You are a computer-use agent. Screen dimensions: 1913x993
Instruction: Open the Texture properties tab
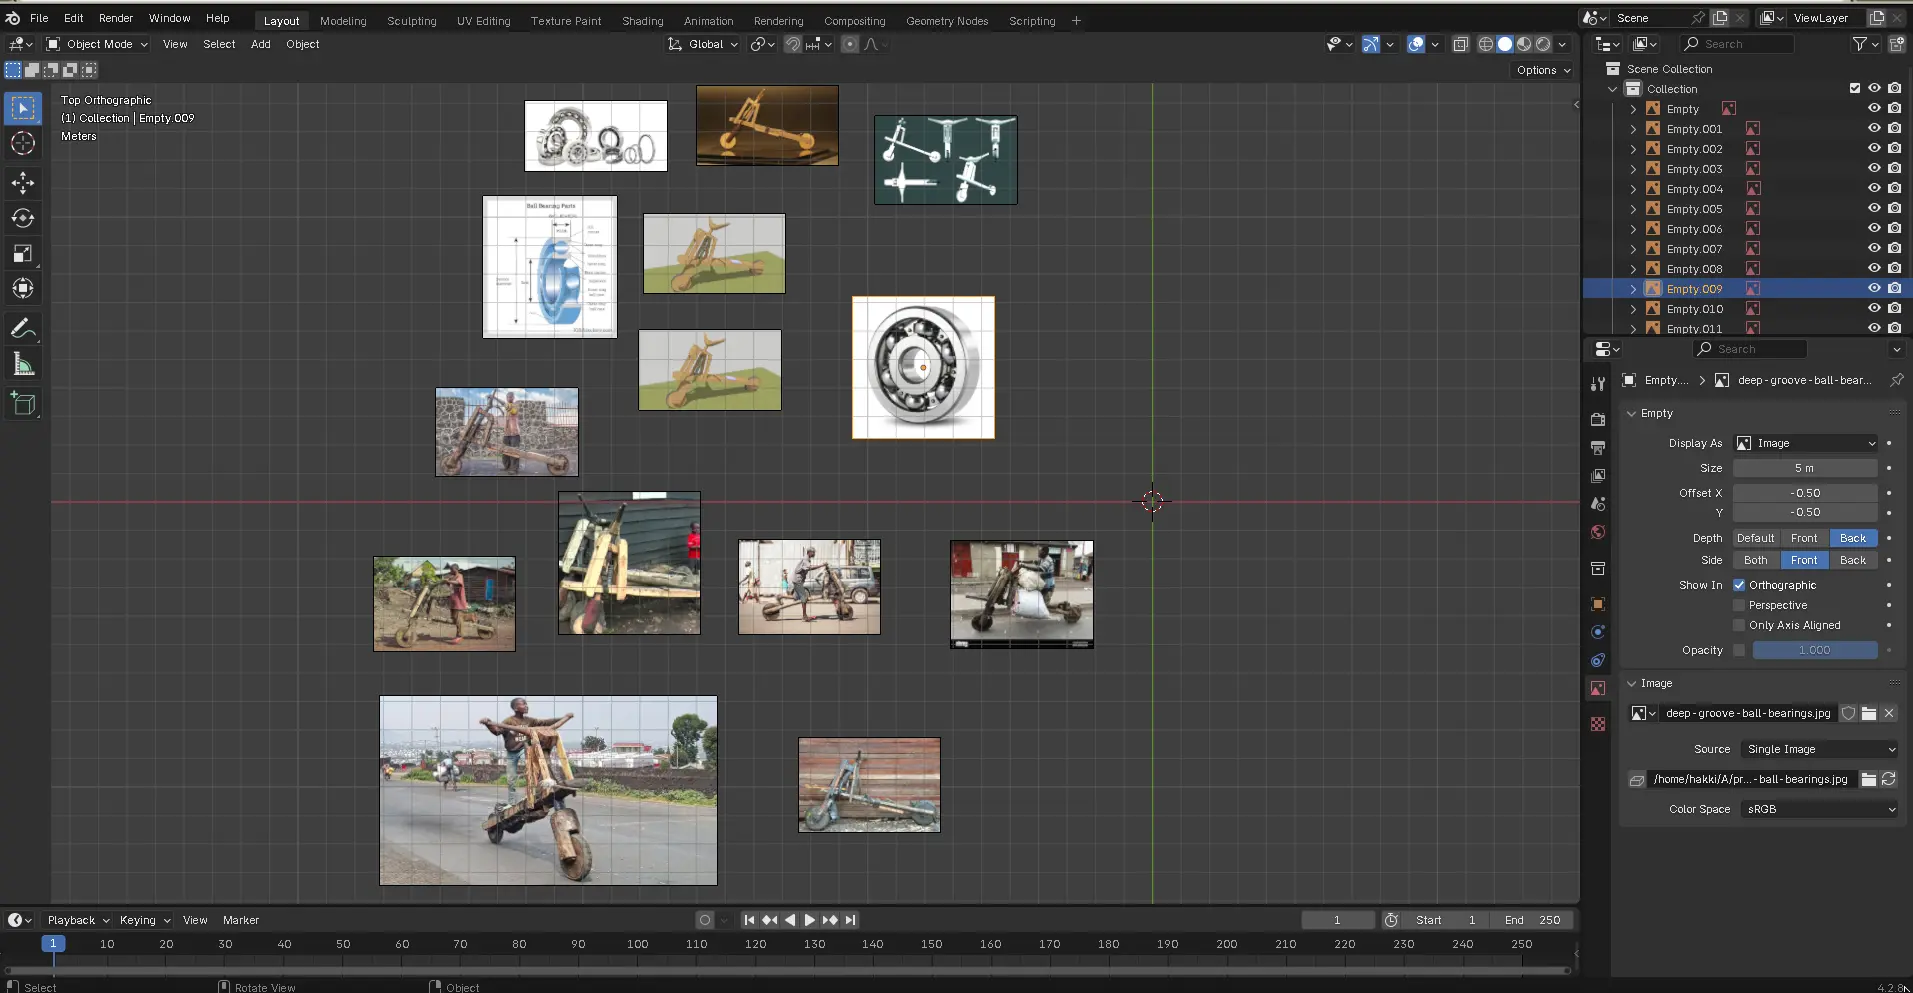point(1598,724)
